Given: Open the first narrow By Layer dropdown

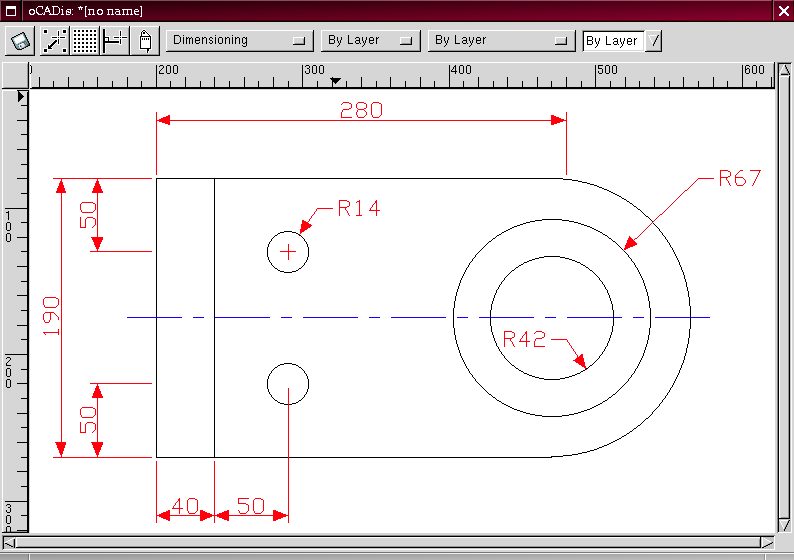Looking at the screenshot, I should point(370,41).
